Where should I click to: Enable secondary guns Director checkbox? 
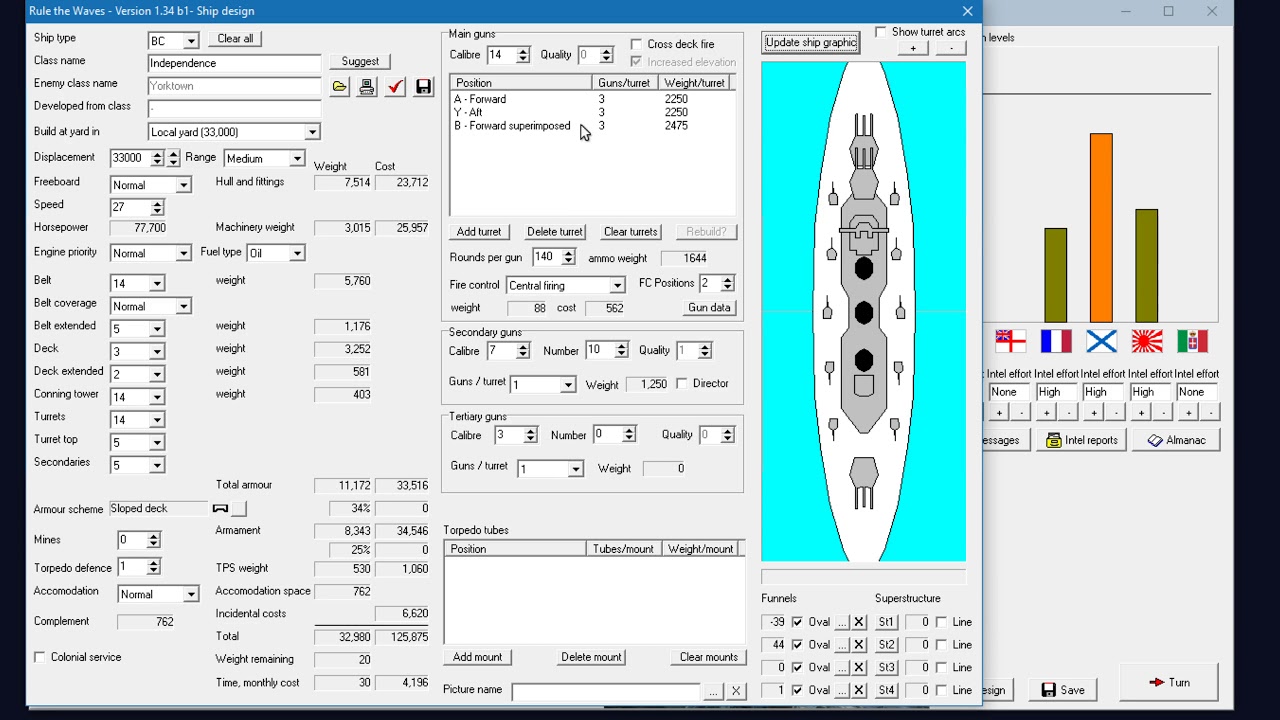pos(682,383)
